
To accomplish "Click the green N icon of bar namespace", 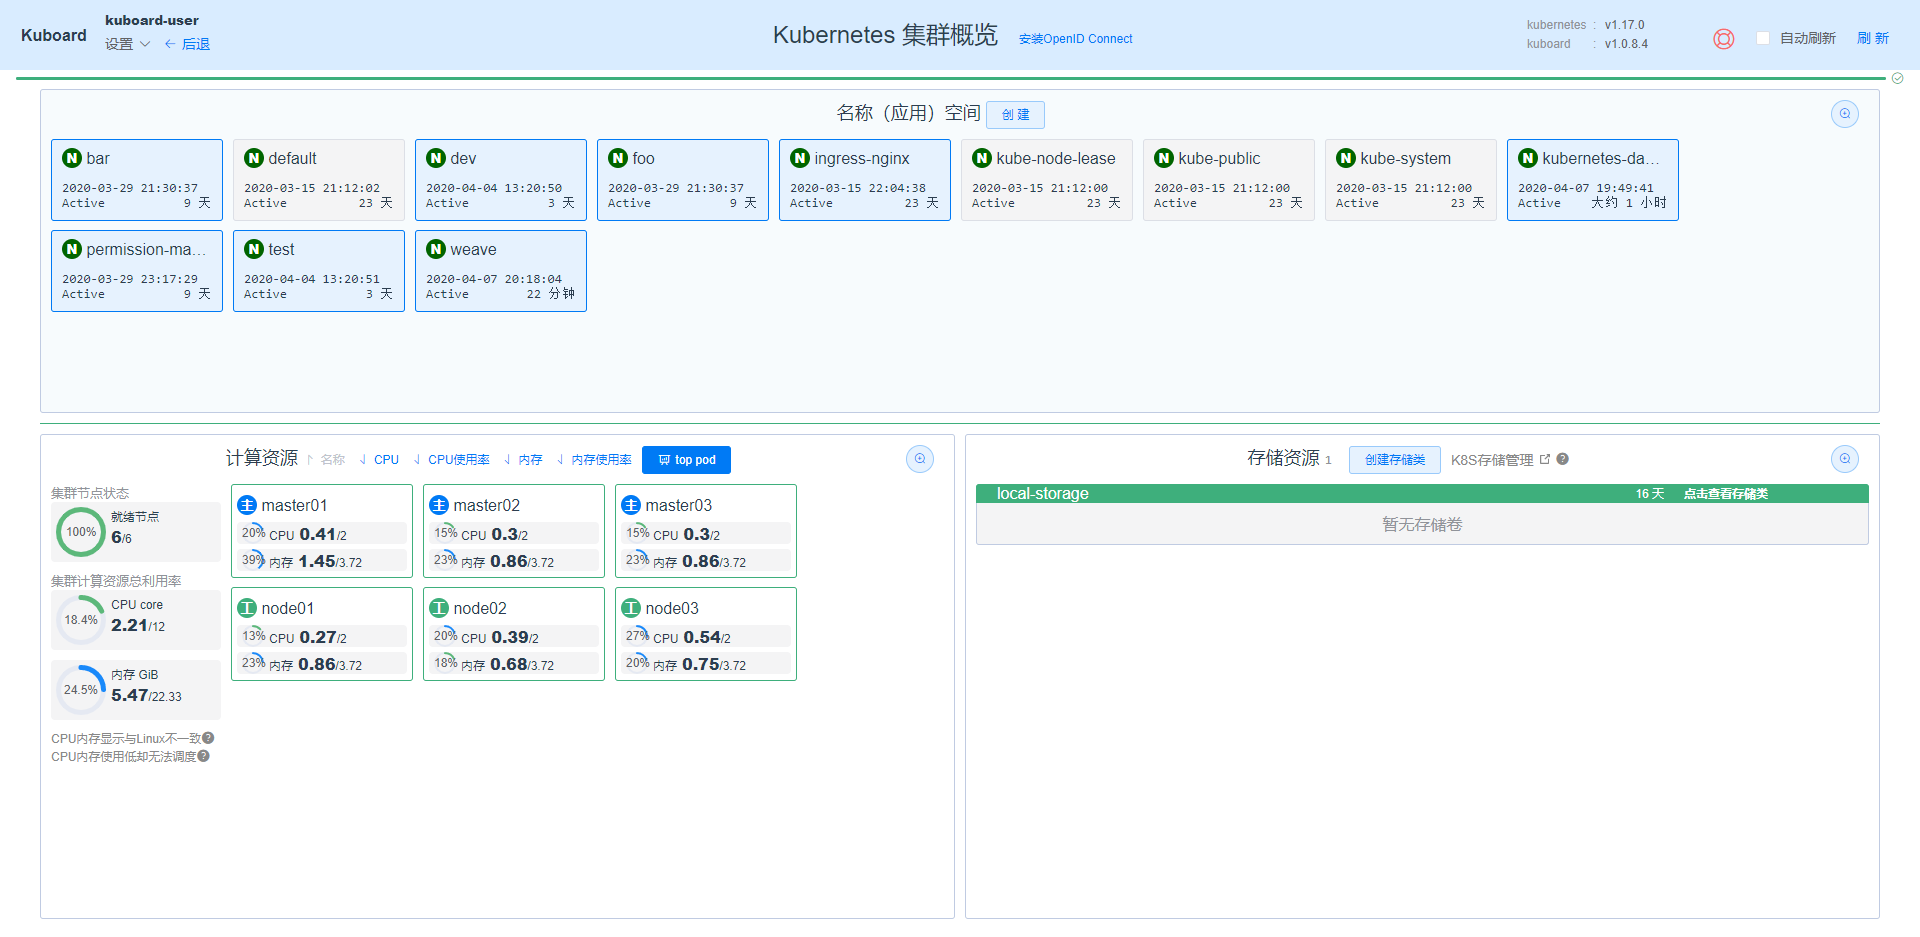I will click(72, 158).
